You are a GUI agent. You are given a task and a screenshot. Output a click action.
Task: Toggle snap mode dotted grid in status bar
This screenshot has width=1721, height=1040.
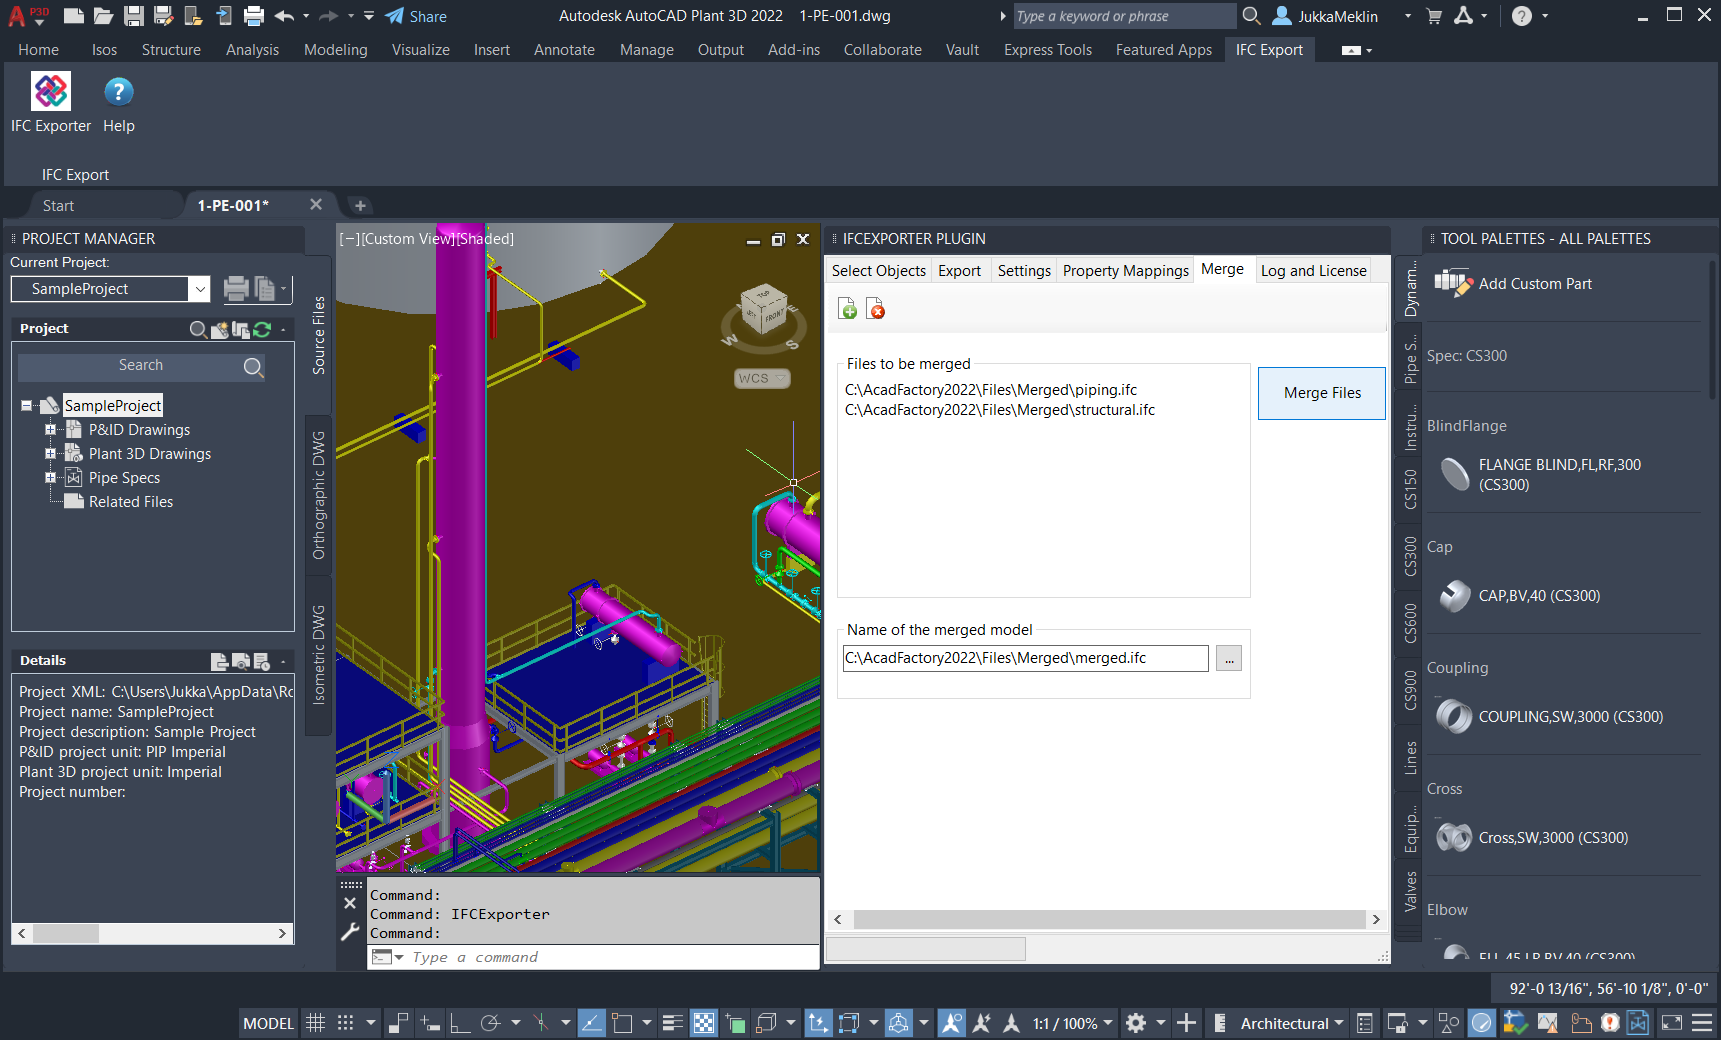345,1023
